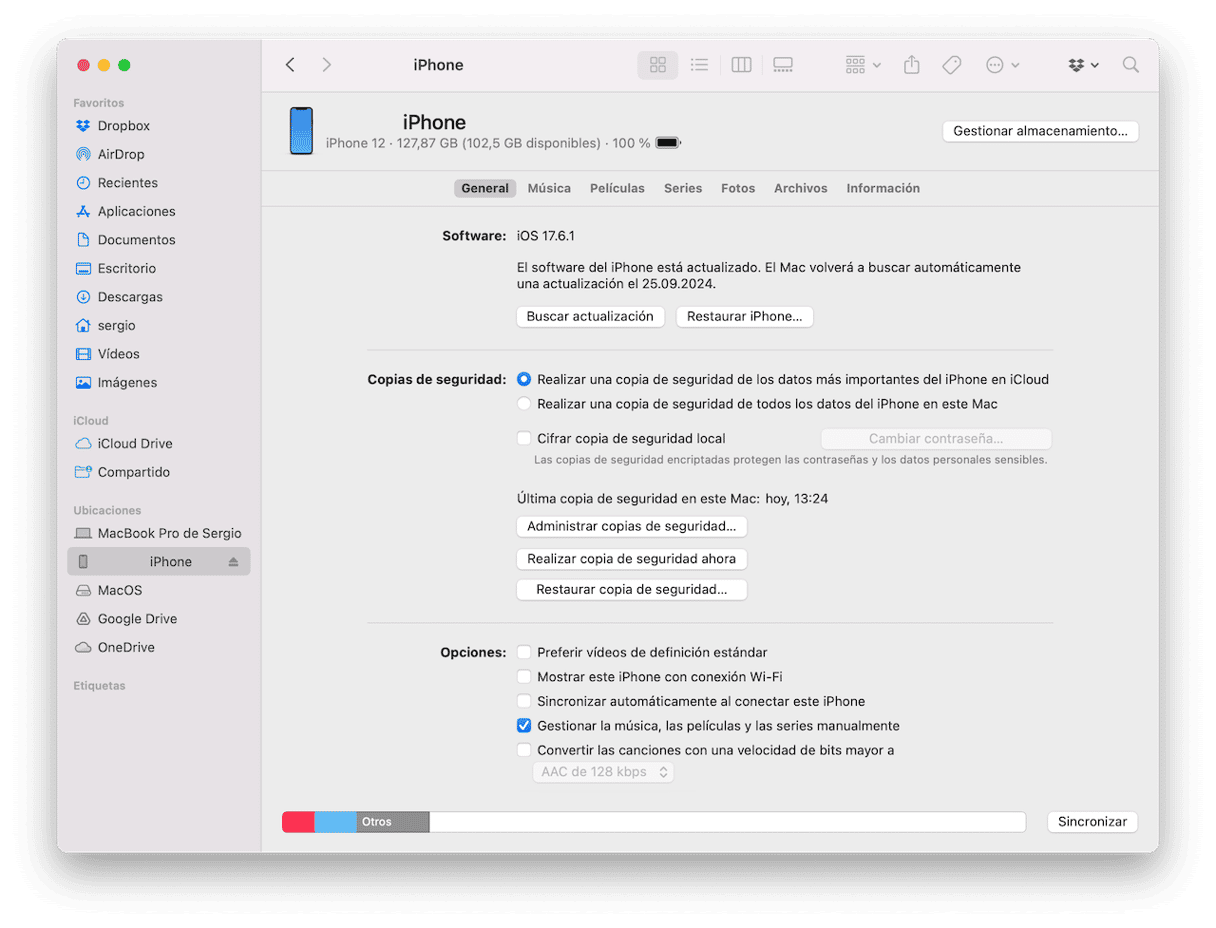Click the Share toolbar icon
Viewport: 1216px width, 928px height.
[x=911, y=65]
